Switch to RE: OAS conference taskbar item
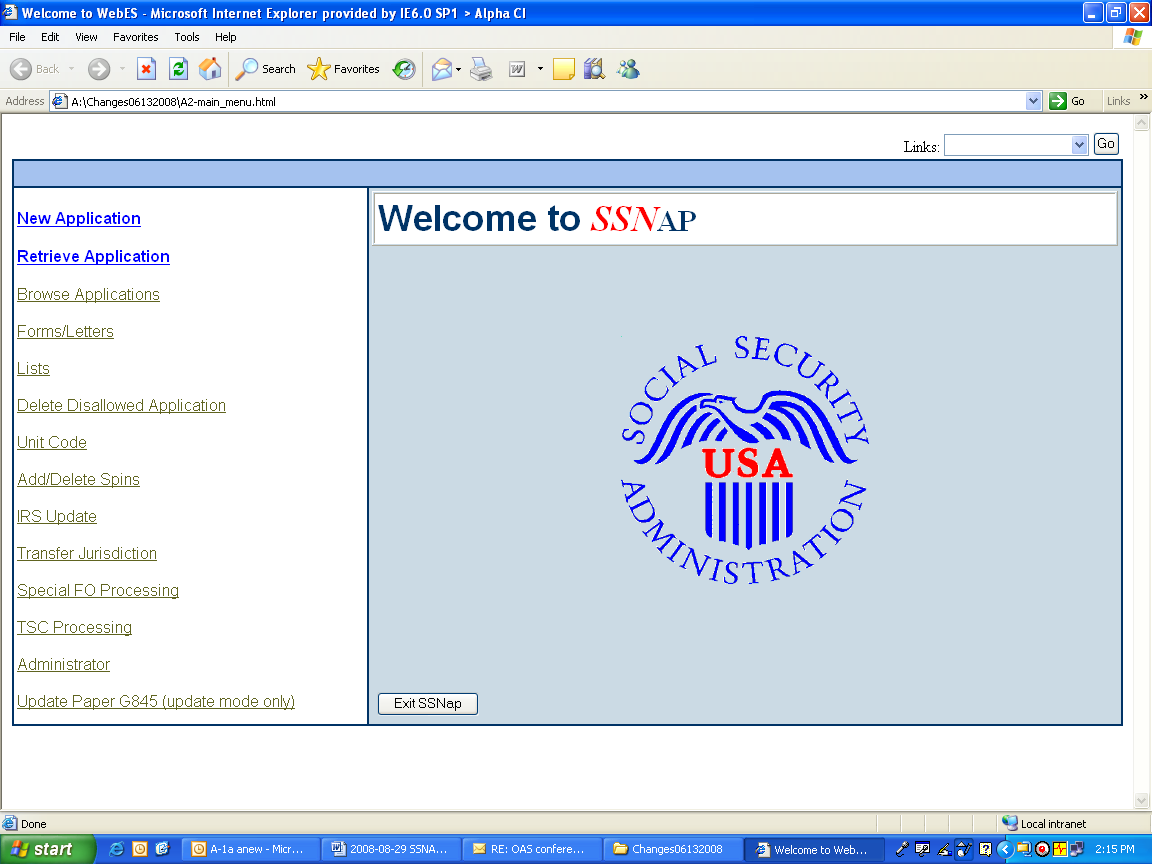 pyautogui.click(x=532, y=849)
